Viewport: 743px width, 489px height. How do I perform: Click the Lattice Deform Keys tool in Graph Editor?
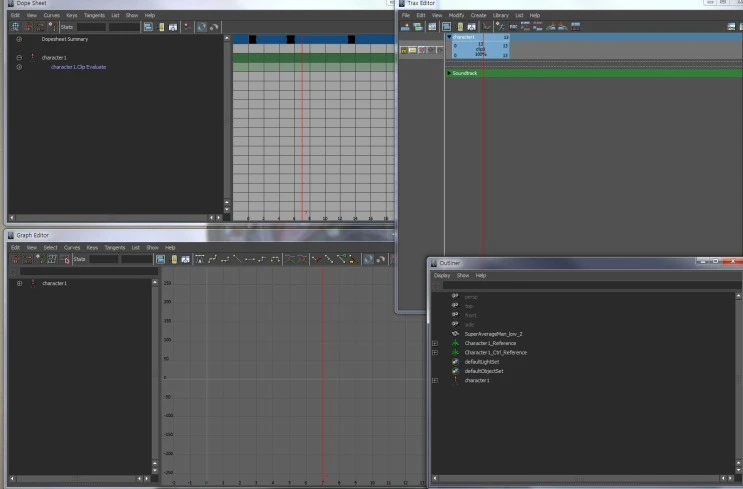tap(52, 259)
